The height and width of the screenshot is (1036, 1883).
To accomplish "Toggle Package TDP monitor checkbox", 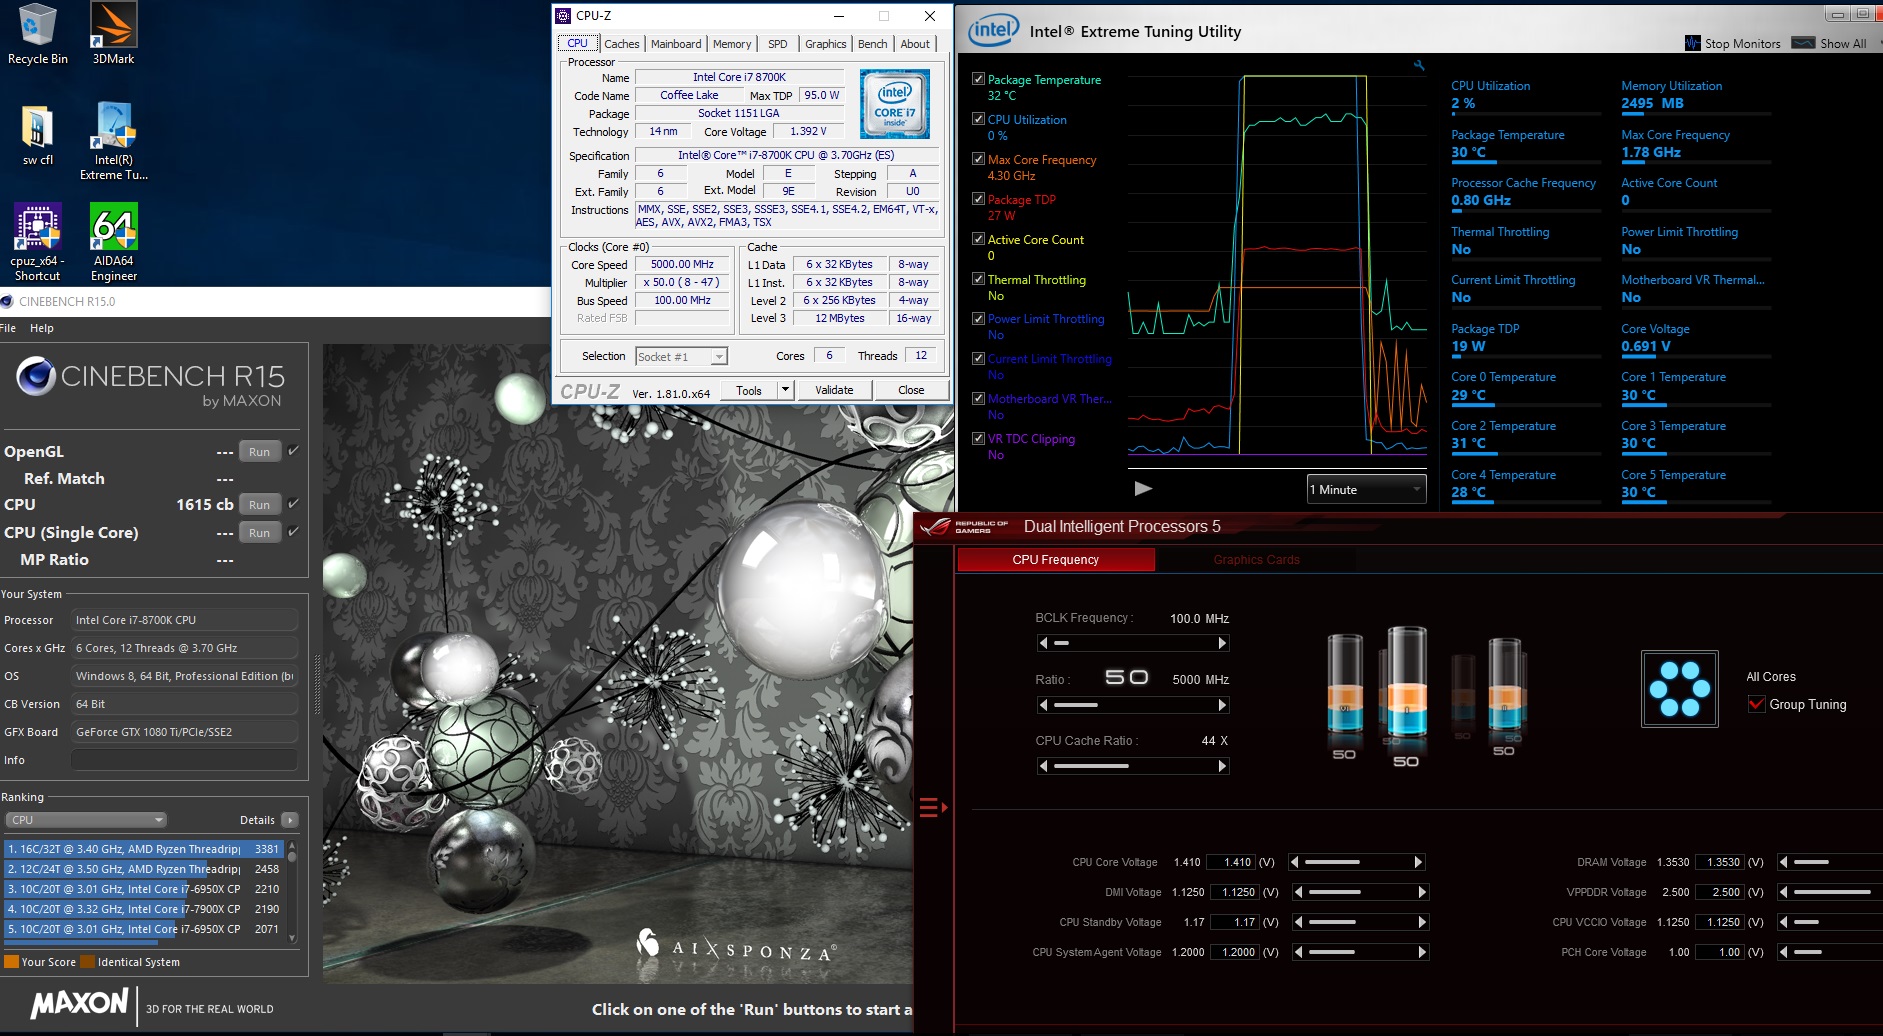I will 979,199.
